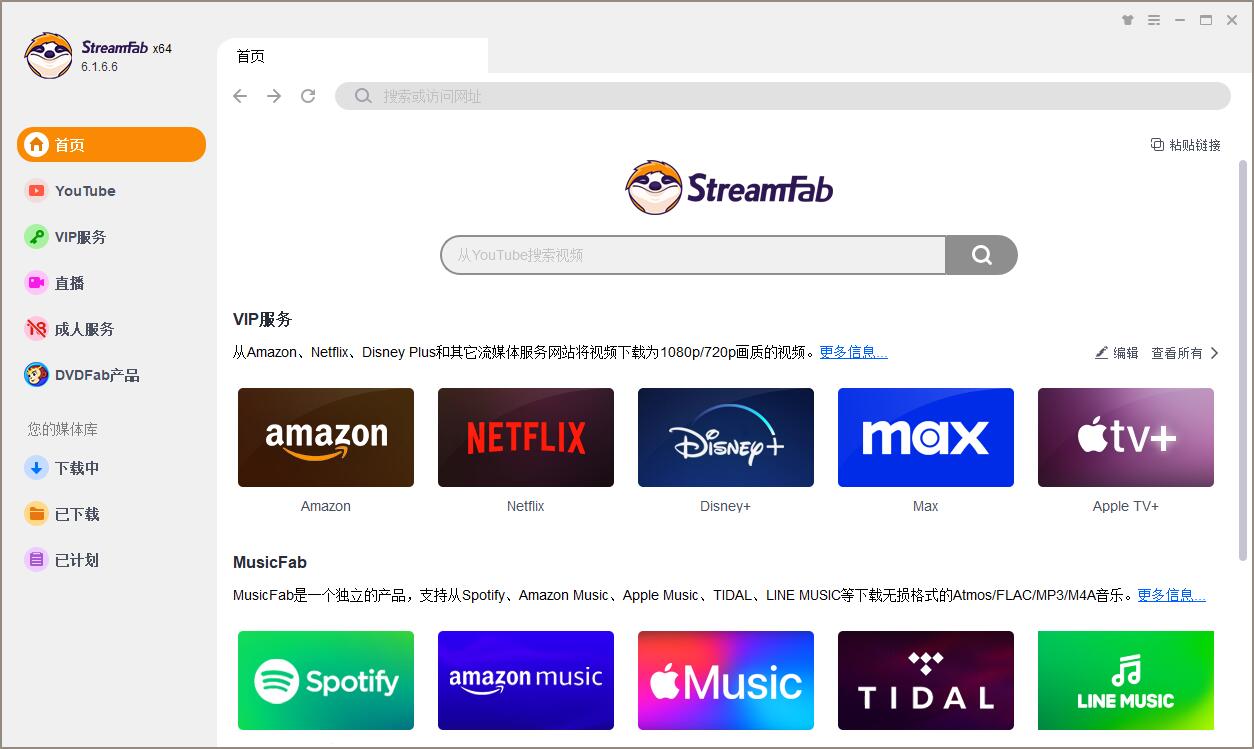
Task: Click the purple list icon for 已计划
Action: 36,560
